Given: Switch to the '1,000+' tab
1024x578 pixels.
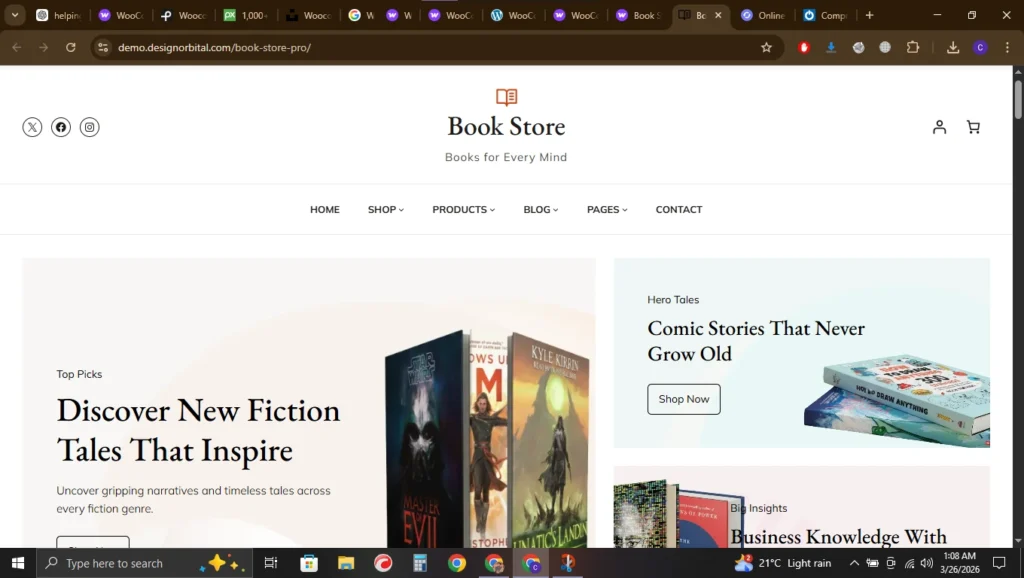Looking at the screenshot, I should point(246,15).
